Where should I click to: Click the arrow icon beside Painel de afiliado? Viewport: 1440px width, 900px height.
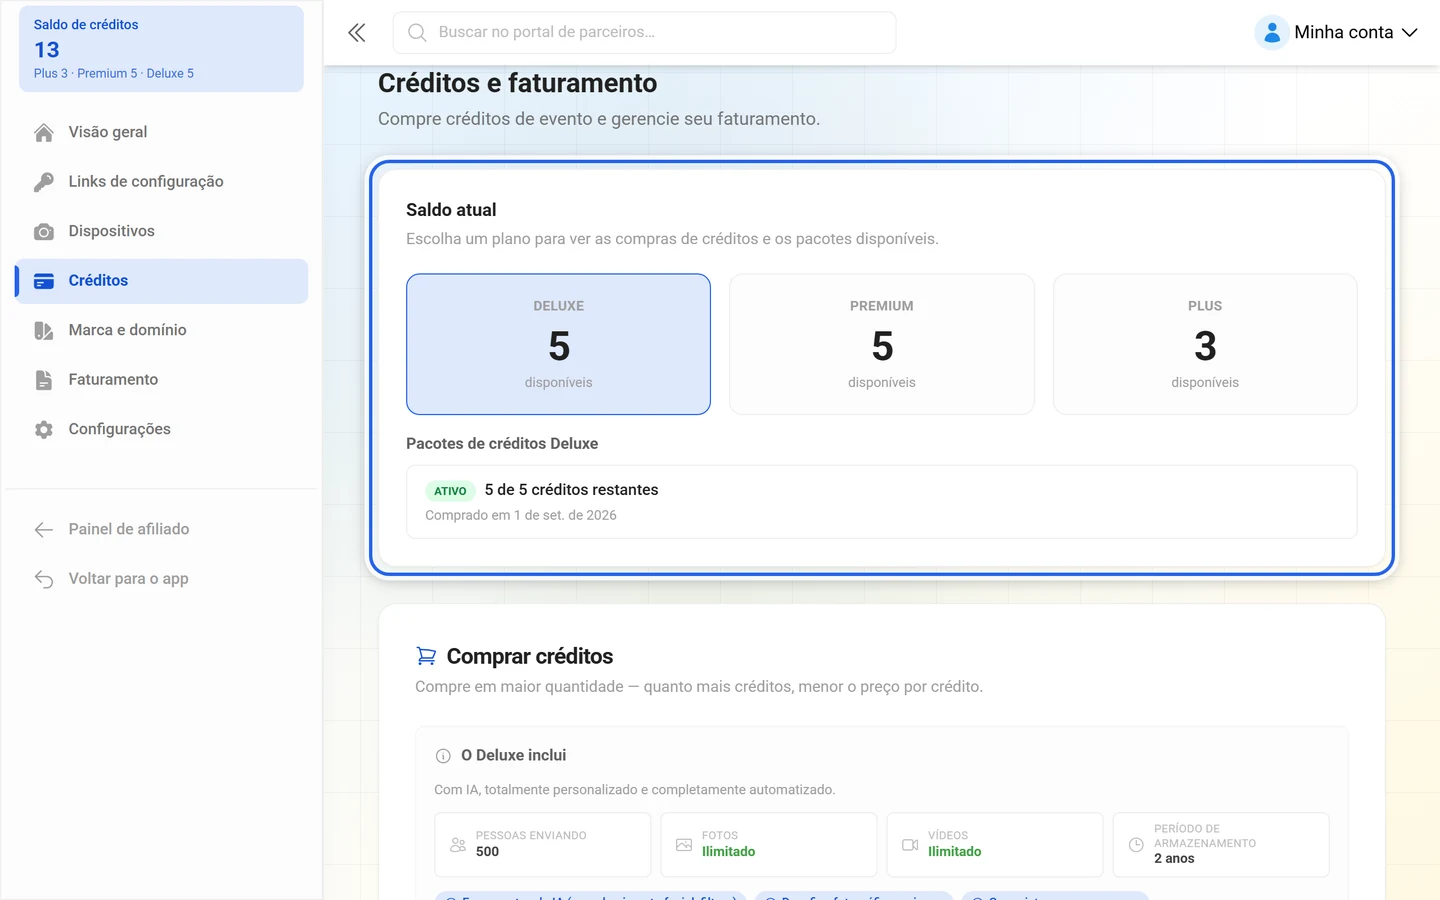pyautogui.click(x=44, y=529)
